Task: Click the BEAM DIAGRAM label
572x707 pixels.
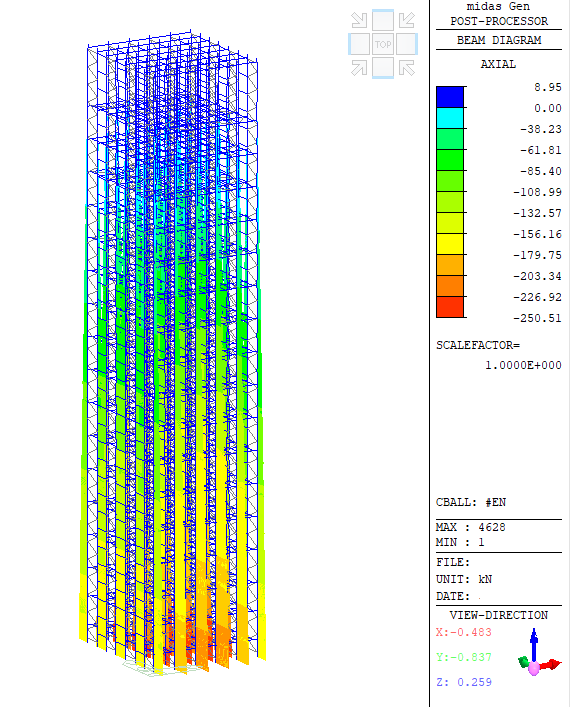Action: pos(499,40)
